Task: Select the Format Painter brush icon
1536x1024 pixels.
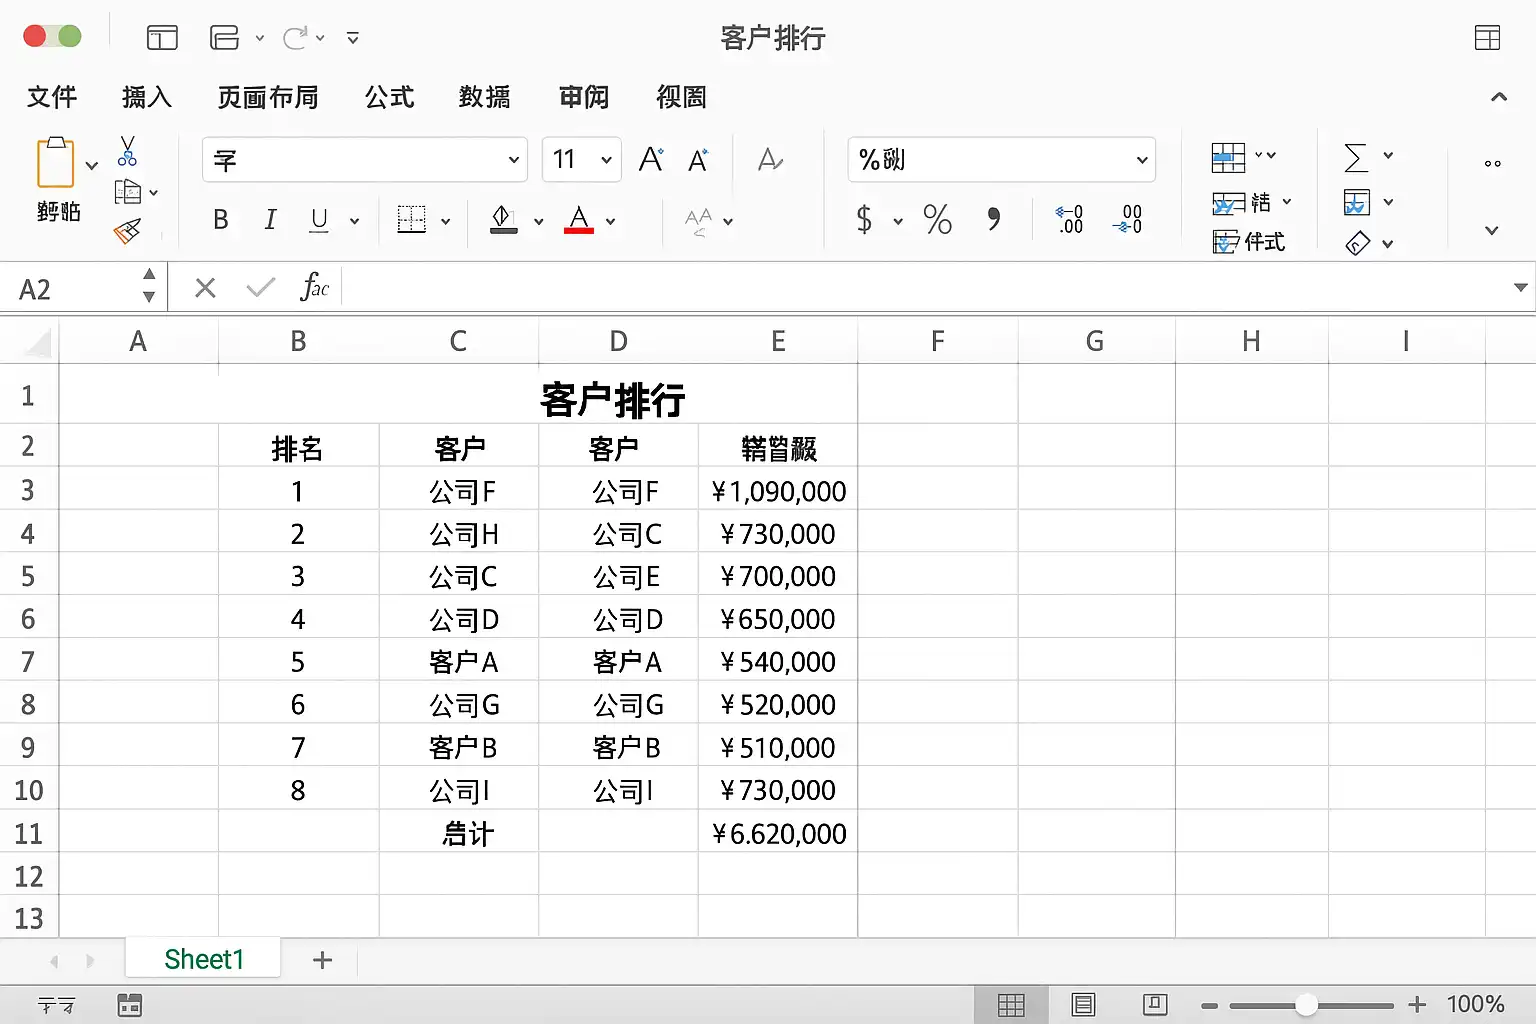Action: tap(127, 232)
